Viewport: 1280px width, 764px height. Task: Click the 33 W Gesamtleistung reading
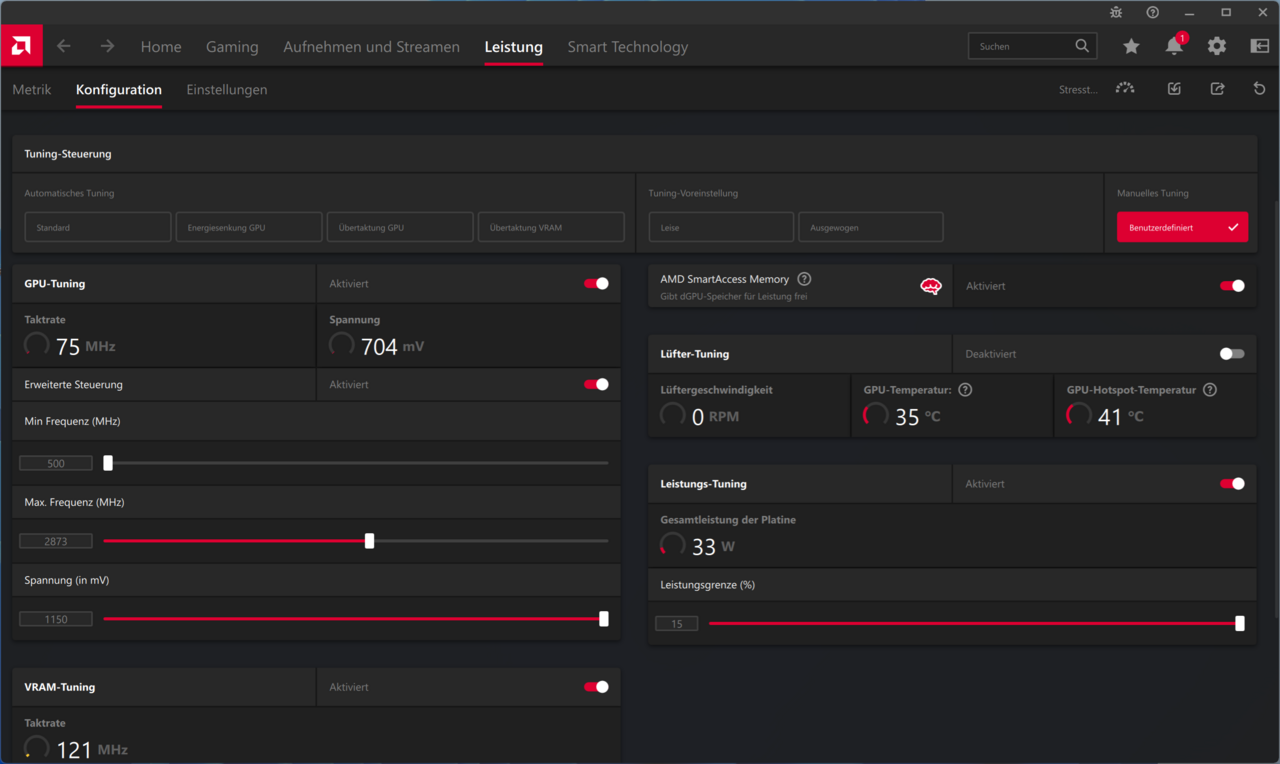point(713,546)
